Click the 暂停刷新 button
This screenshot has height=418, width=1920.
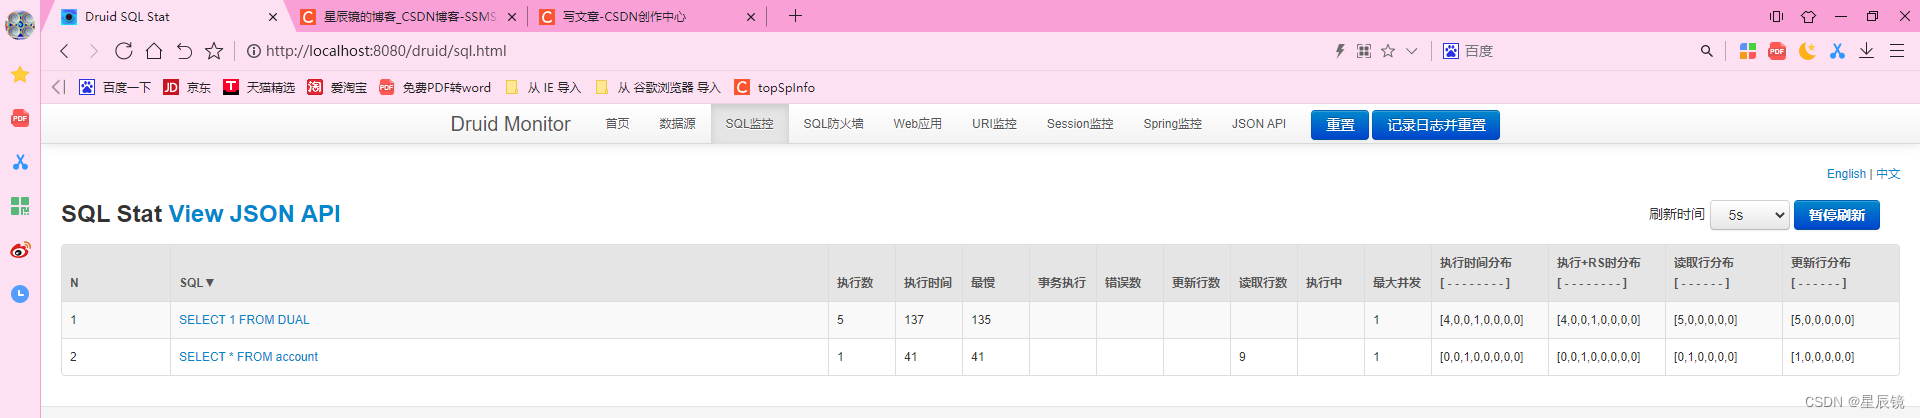click(1837, 215)
